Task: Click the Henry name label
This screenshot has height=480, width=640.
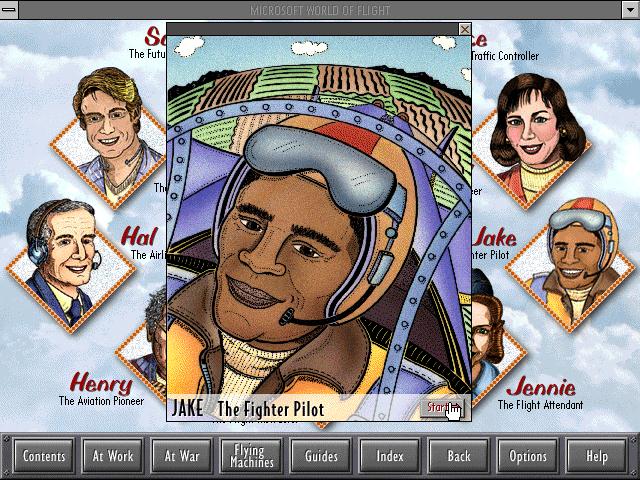Action: coord(101,383)
